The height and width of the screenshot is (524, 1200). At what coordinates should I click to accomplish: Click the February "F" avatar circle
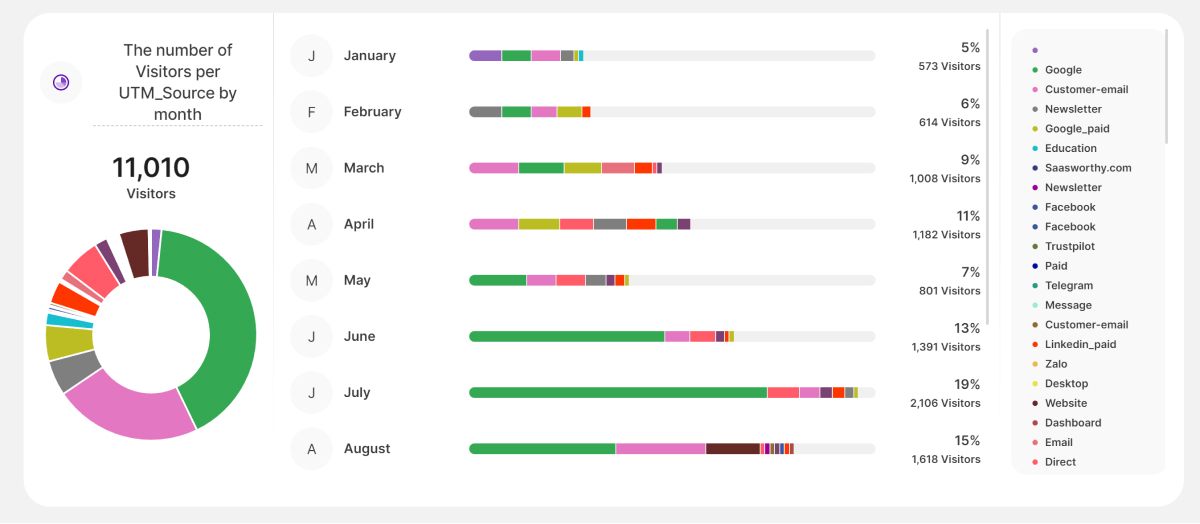[311, 112]
